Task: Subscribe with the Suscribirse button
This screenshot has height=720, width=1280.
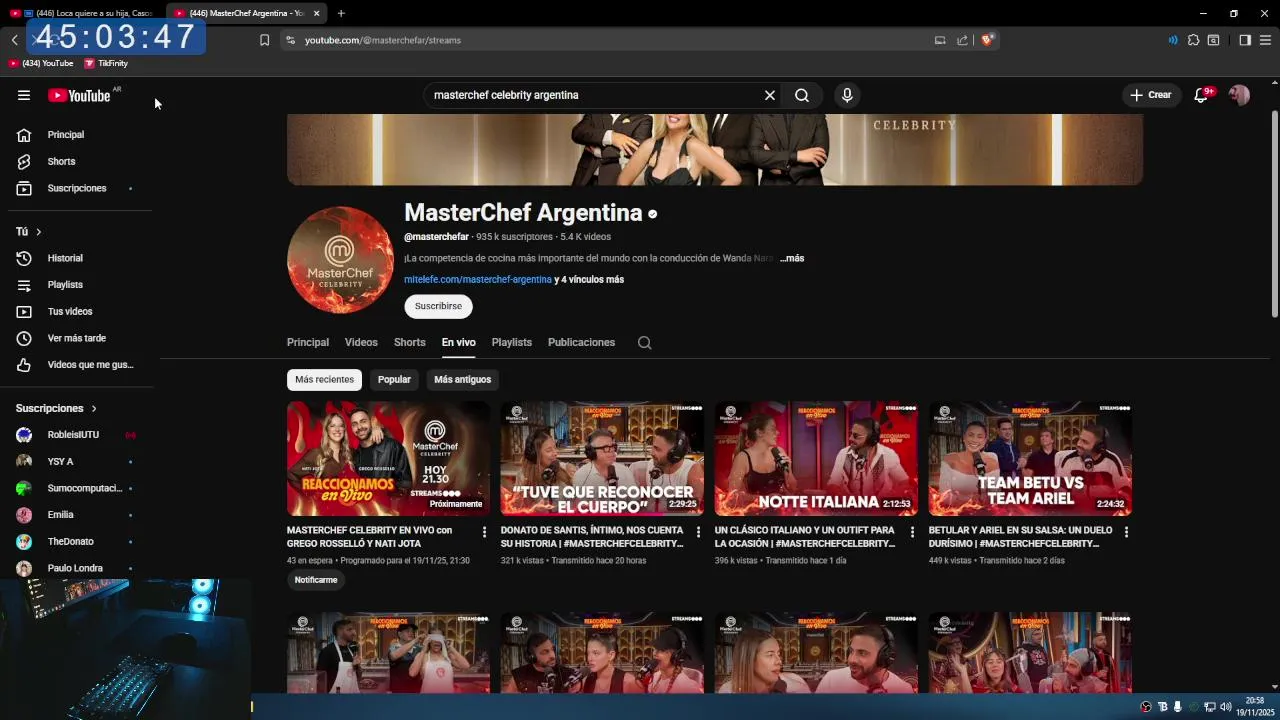Action: (438, 306)
